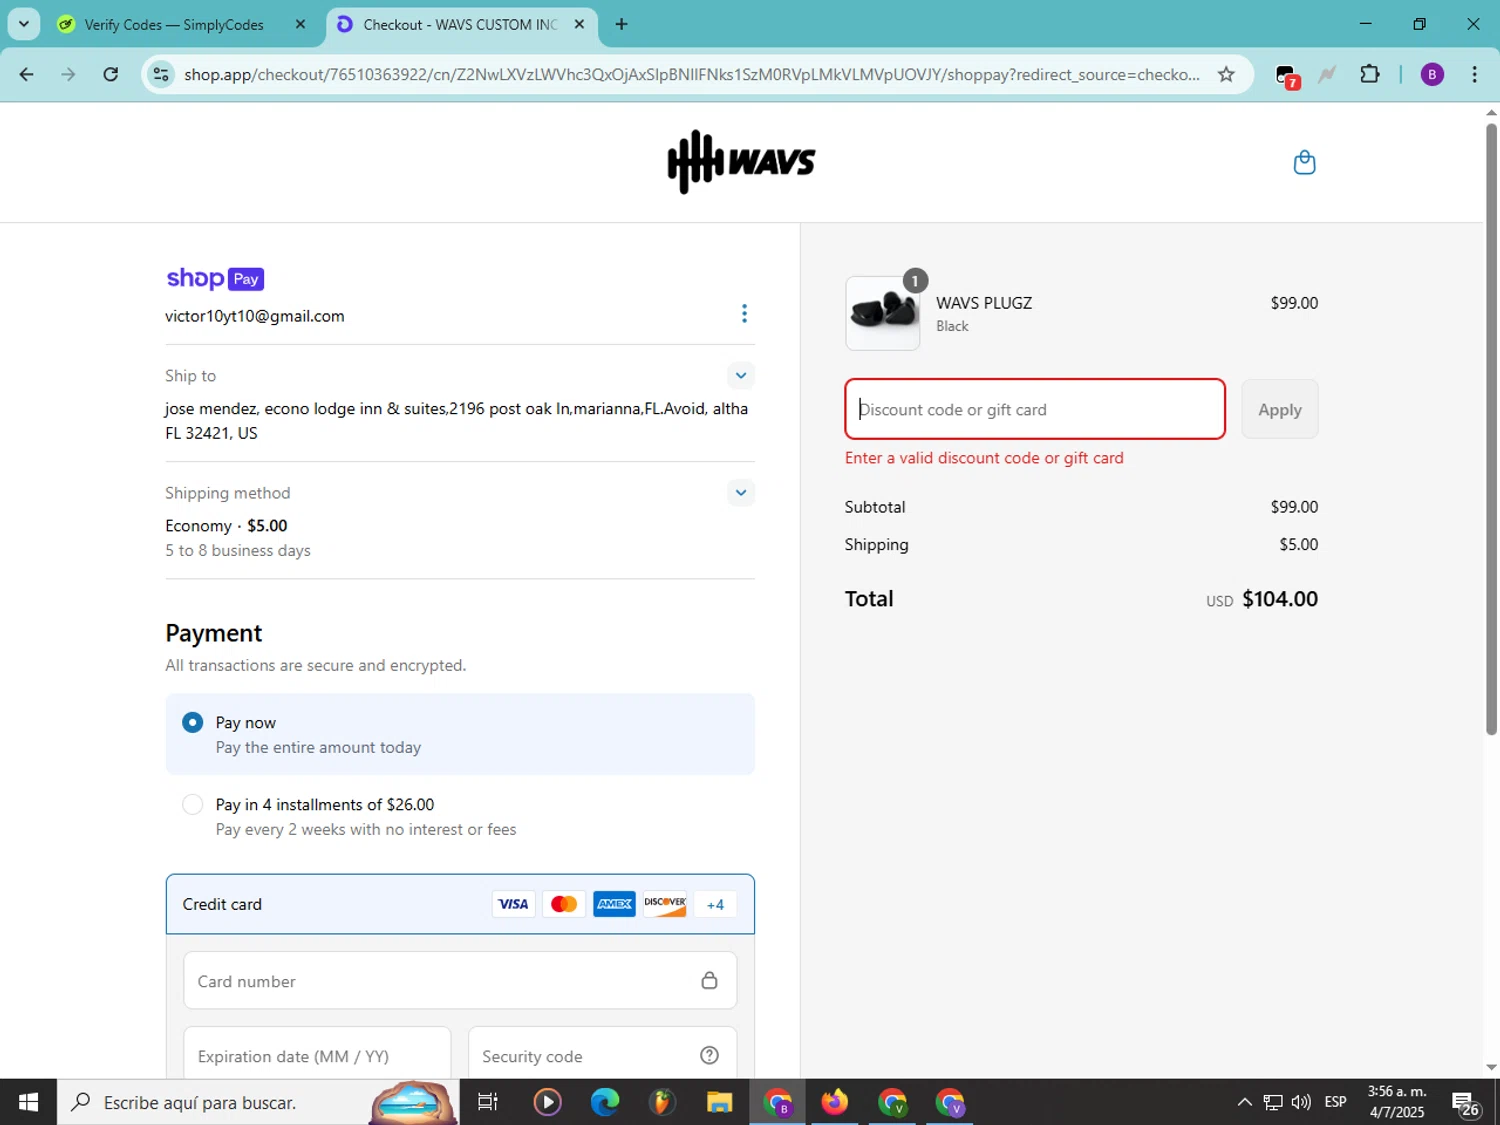Open the three-dot account options menu
This screenshot has height=1125, width=1500.
click(744, 314)
